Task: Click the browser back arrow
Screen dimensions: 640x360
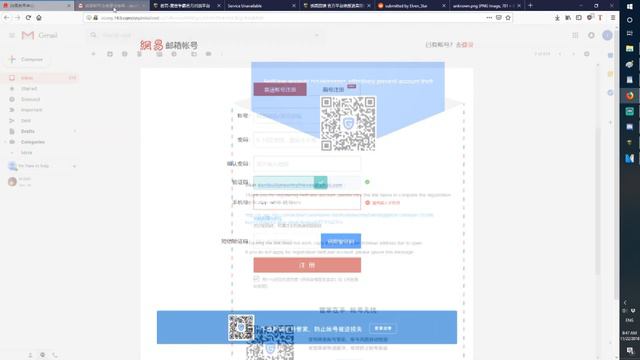Action: point(7,18)
